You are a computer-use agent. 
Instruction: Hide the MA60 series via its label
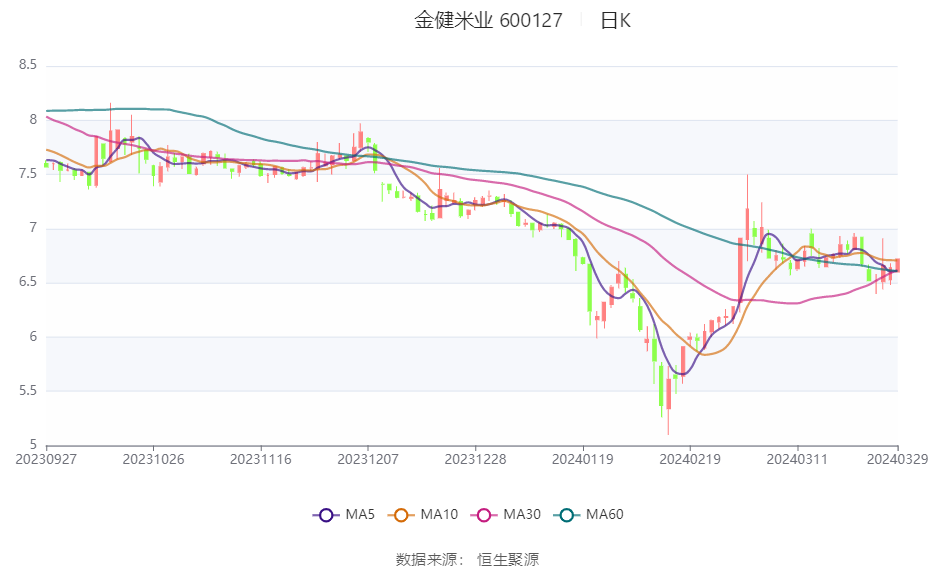(605, 514)
